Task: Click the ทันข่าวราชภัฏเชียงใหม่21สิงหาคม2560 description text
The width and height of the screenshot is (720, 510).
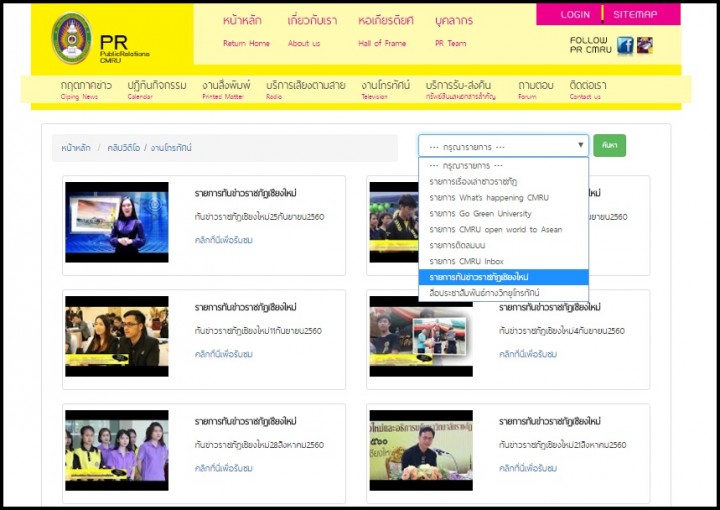Action: [x=562, y=445]
